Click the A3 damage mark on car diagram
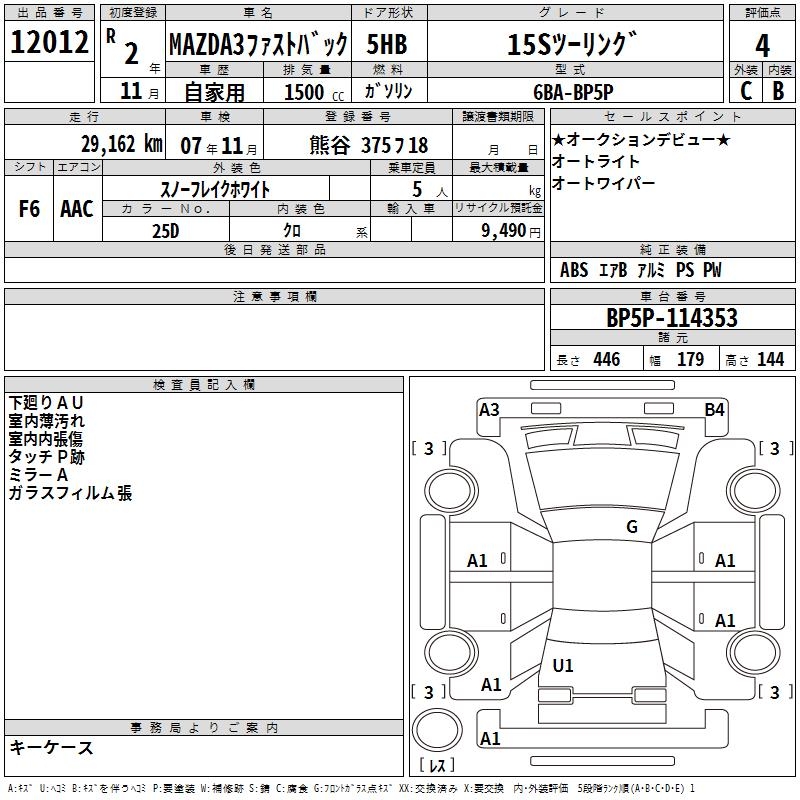The height and width of the screenshot is (800, 800). 489,409
